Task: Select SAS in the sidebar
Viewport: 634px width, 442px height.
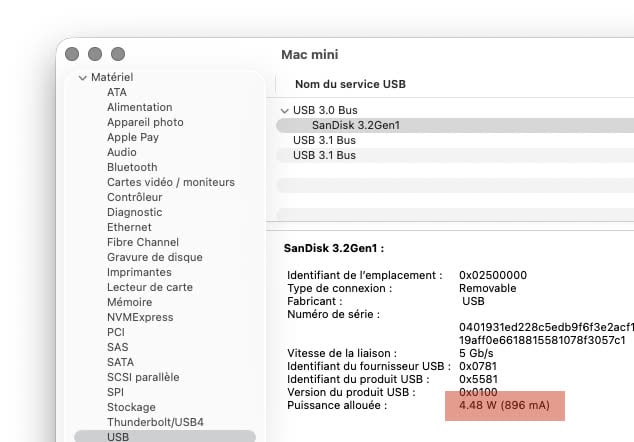Action: [x=118, y=347]
